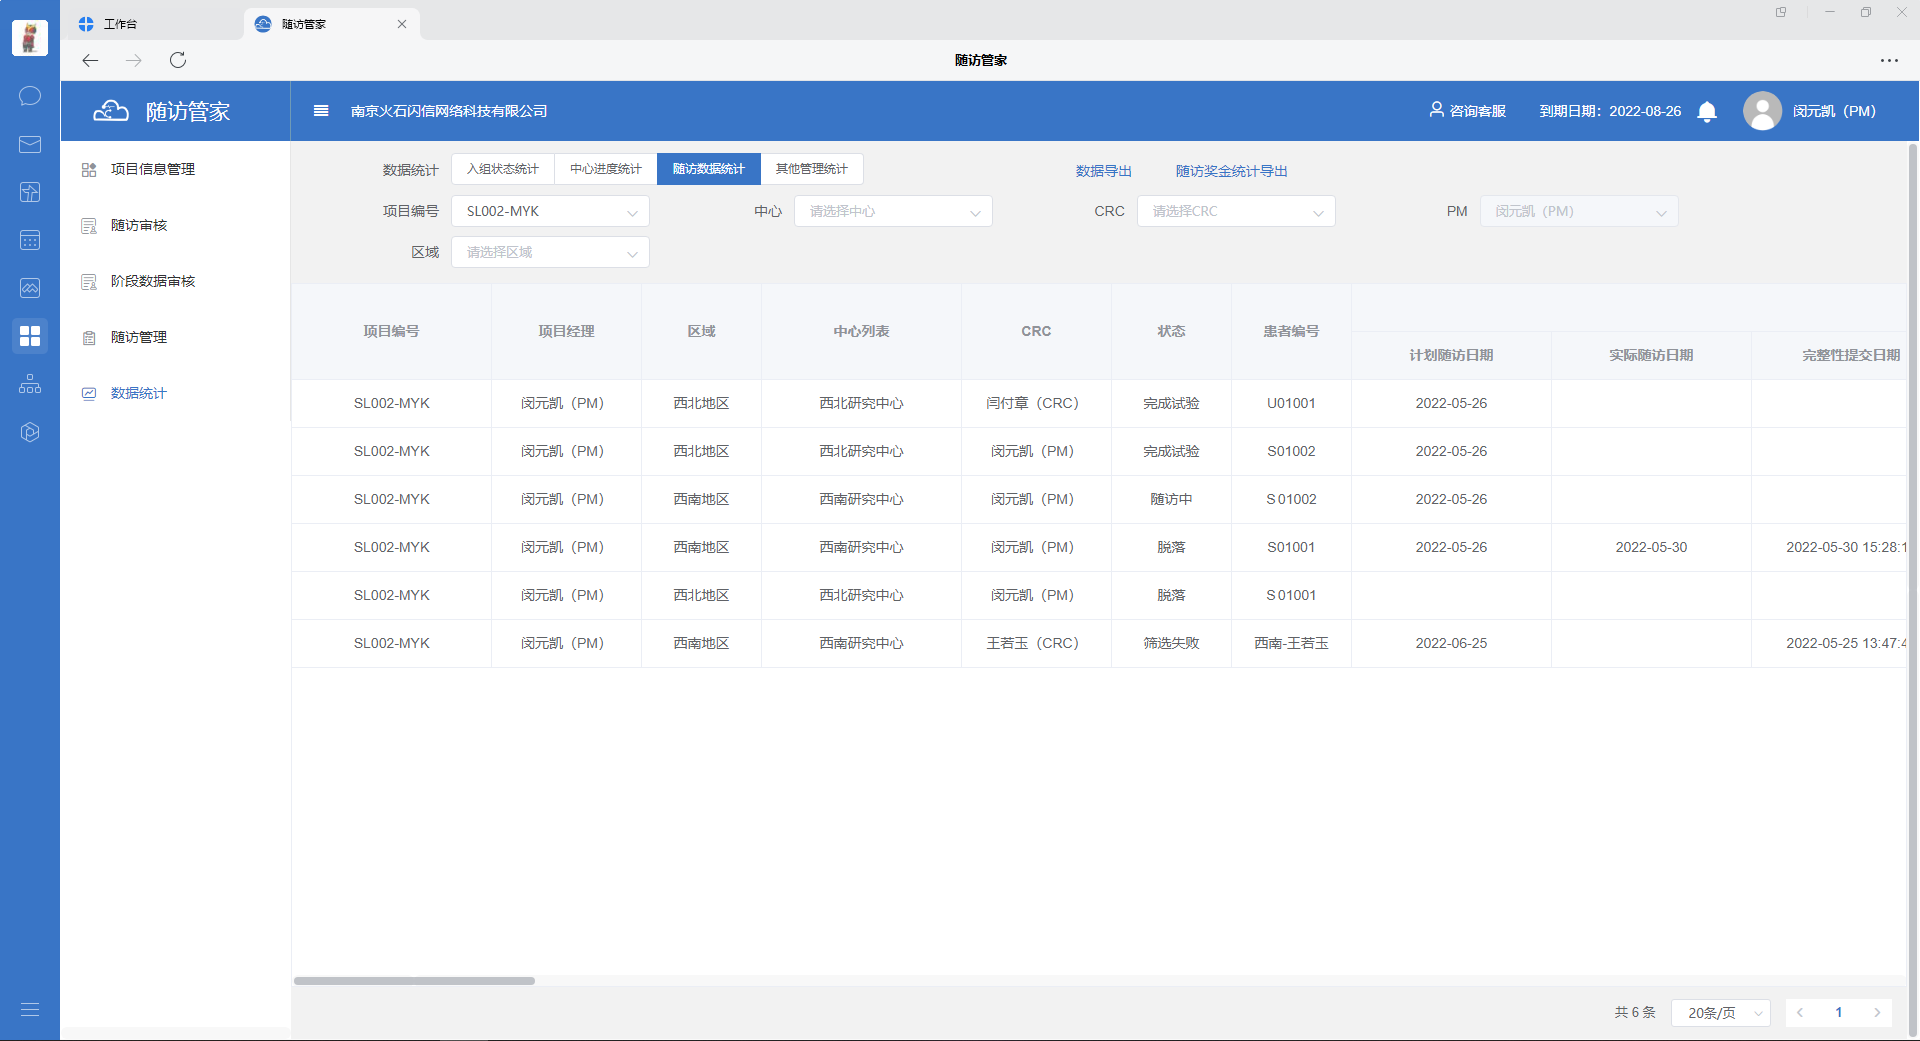1920x1041 pixels.
Task: Open the calendar icon in left sidebar
Action: click(30, 240)
